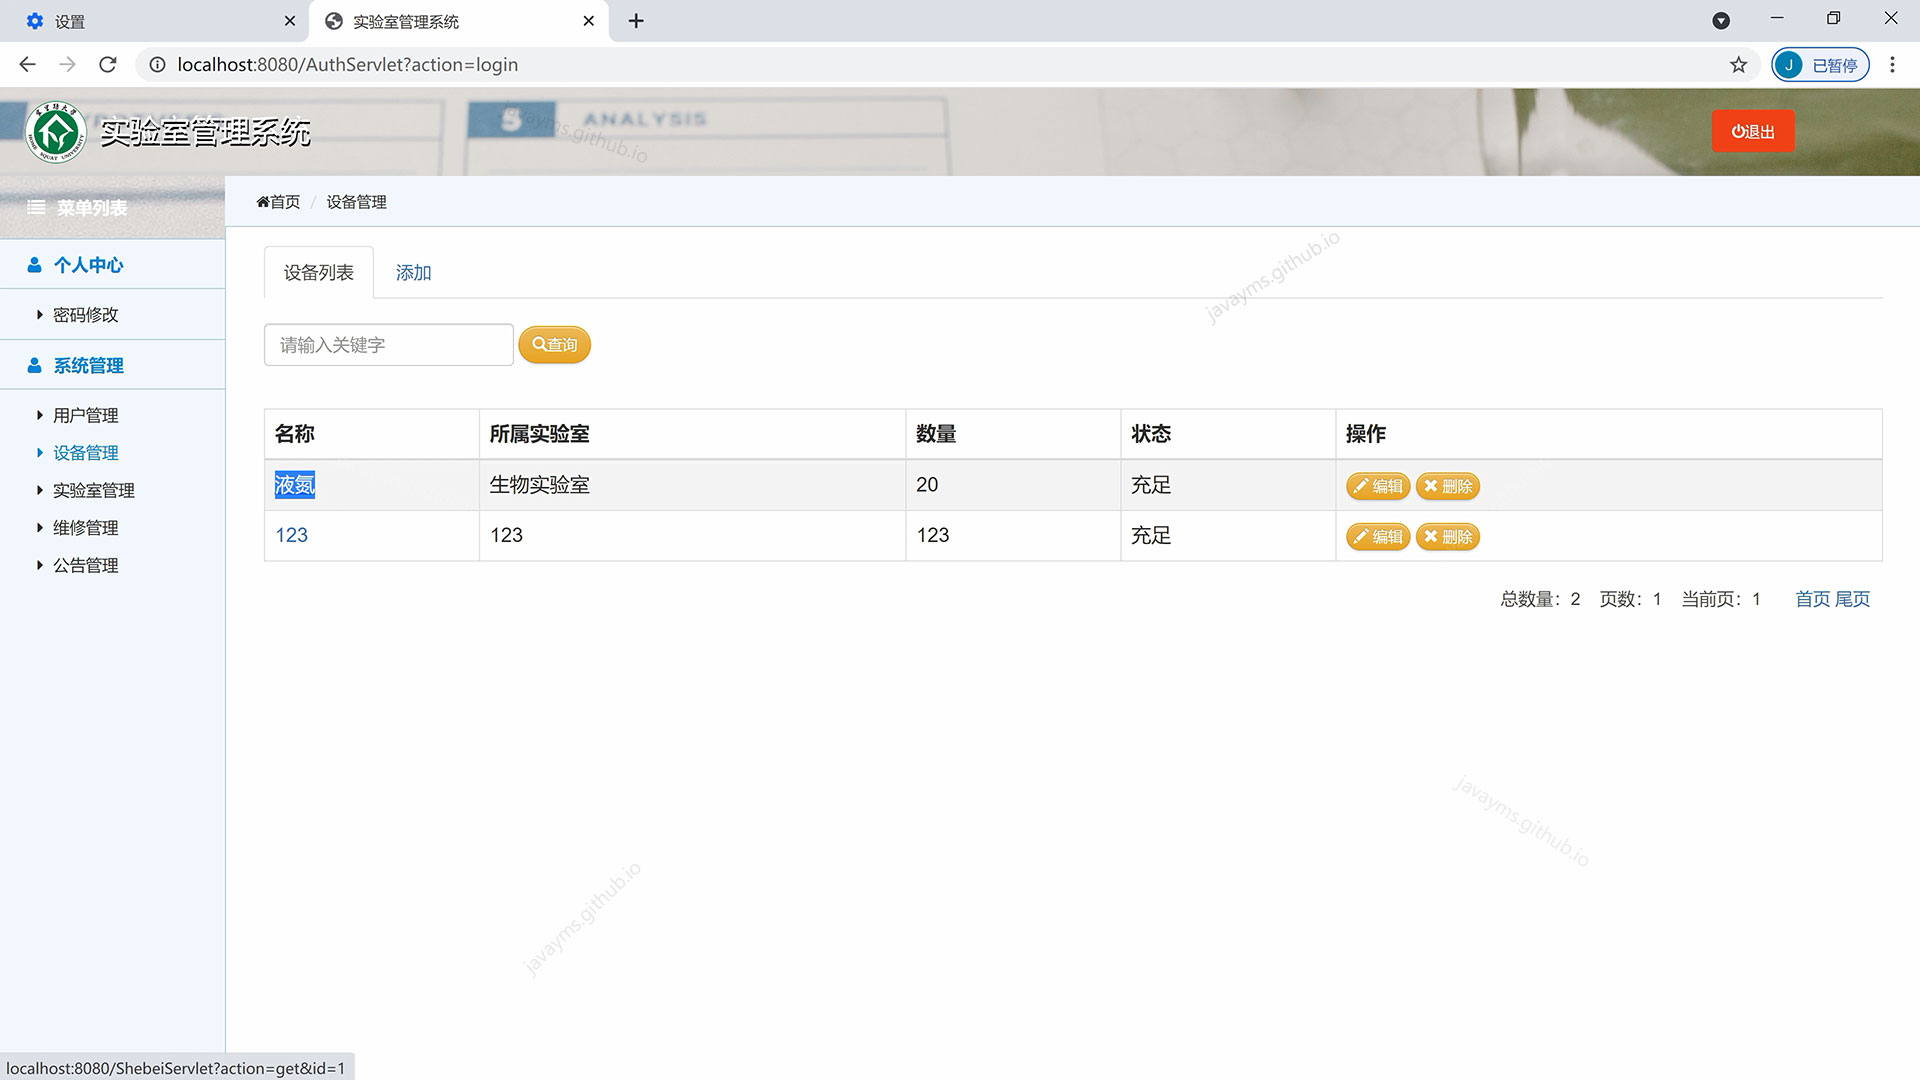Click the 删除 button on the 123 row
This screenshot has width=1920, height=1080.
click(1447, 536)
